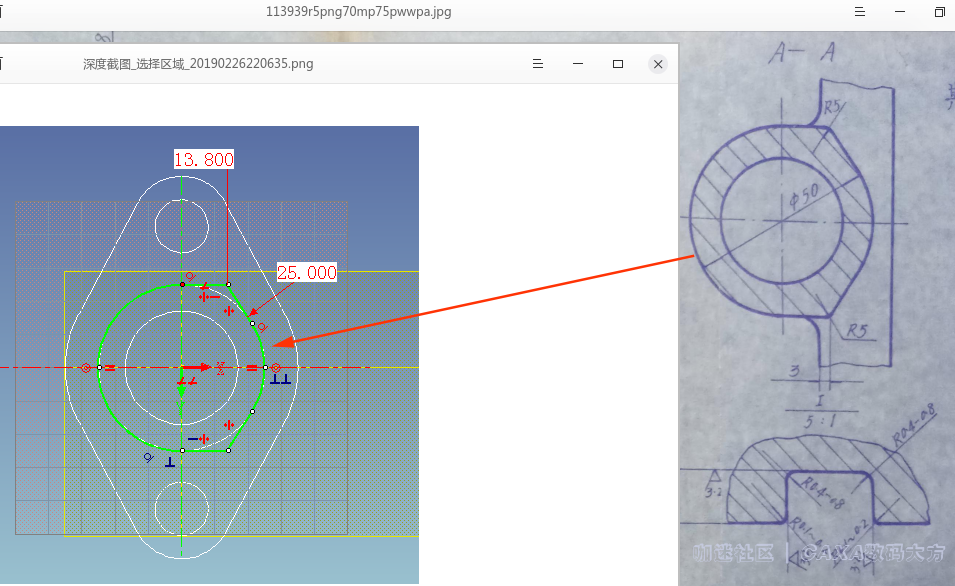Close the 深度截图 image viewer window
Image resolution: width=955 pixels, height=586 pixels.
(658, 64)
